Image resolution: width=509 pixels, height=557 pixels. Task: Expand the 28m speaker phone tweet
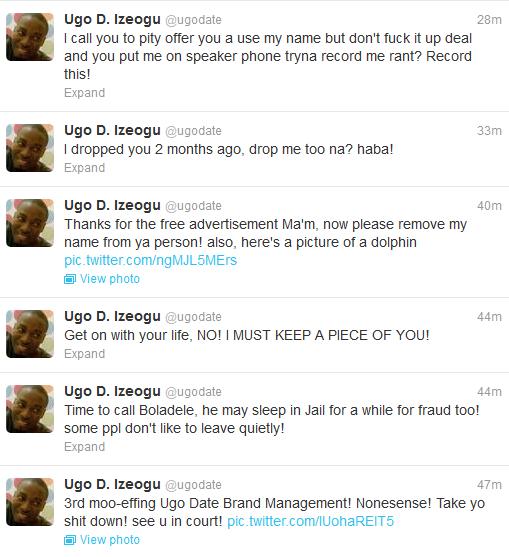(85, 93)
